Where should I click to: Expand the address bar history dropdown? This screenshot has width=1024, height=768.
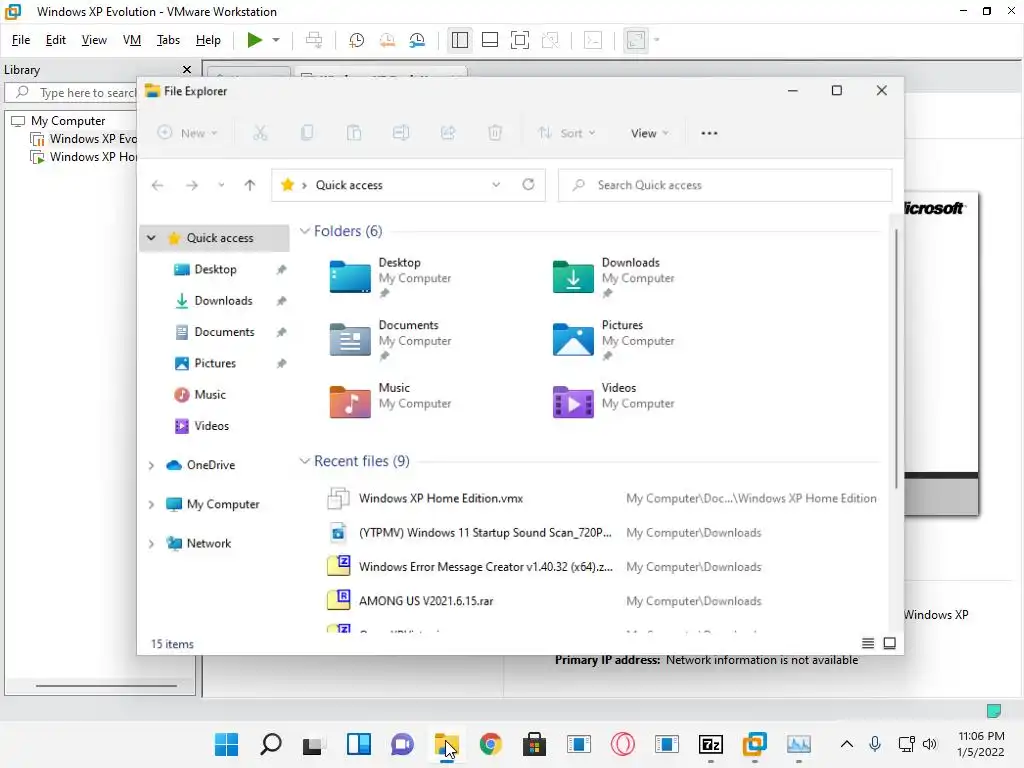[496, 185]
